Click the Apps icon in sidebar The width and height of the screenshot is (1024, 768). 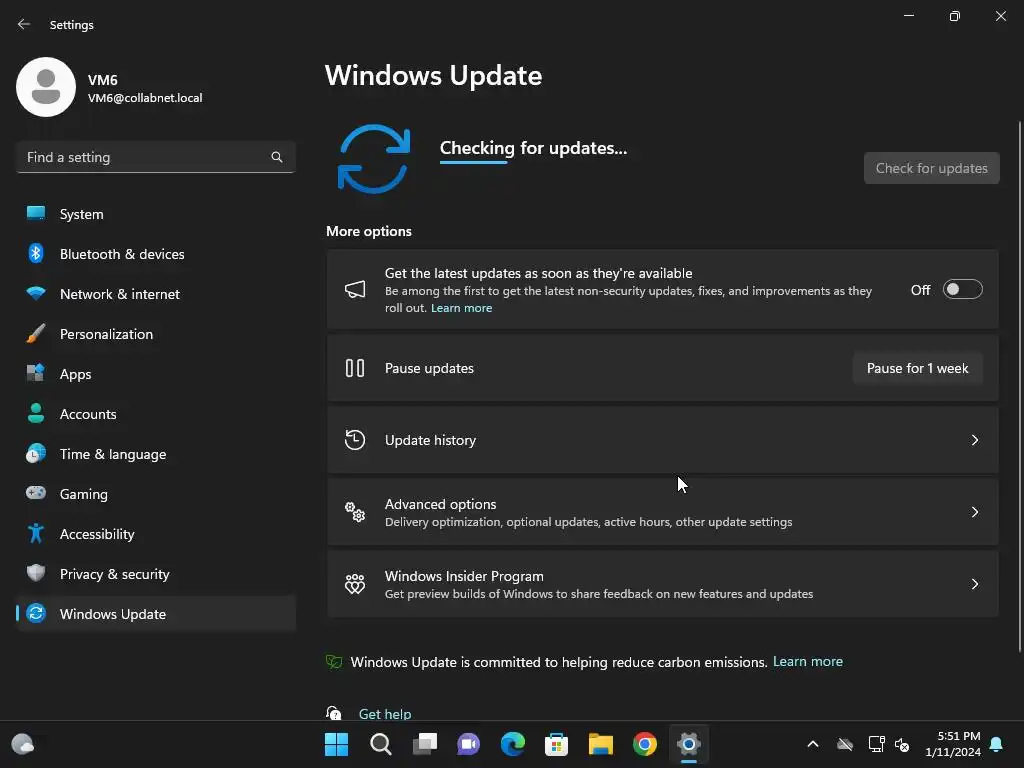[36, 374]
